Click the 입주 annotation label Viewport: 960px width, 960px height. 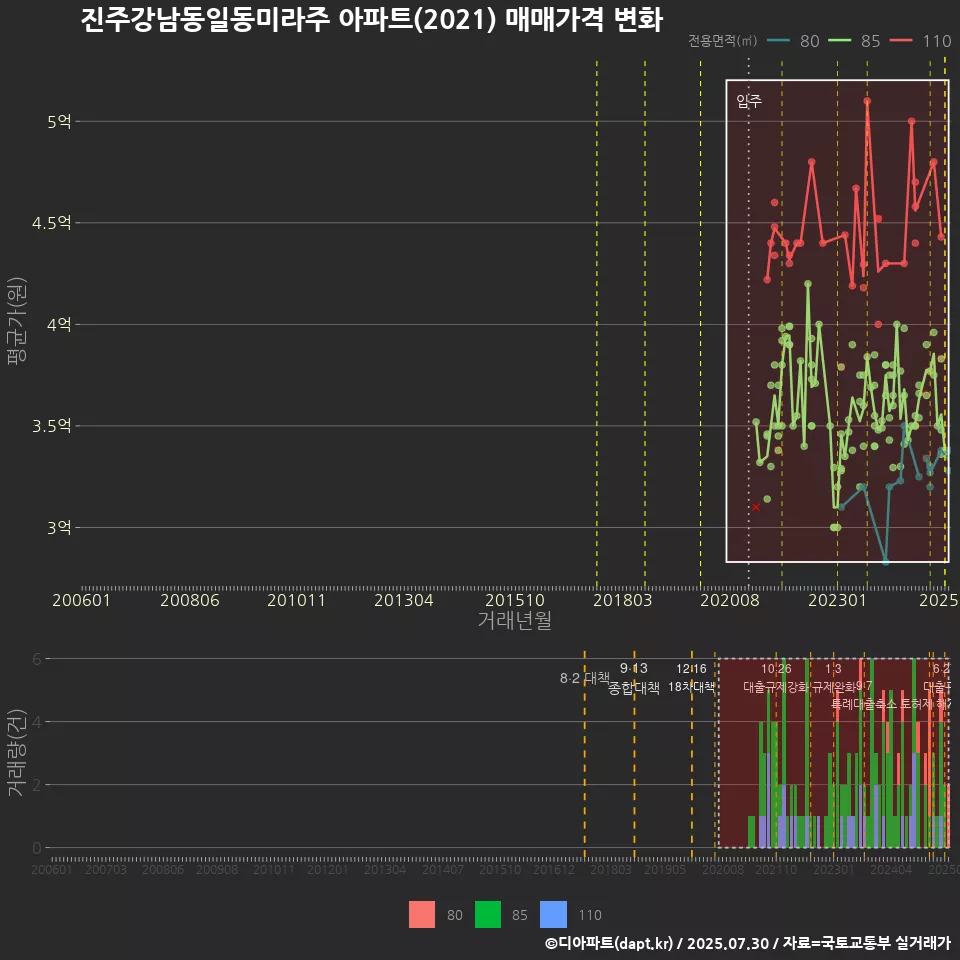pyautogui.click(x=749, y=101)
